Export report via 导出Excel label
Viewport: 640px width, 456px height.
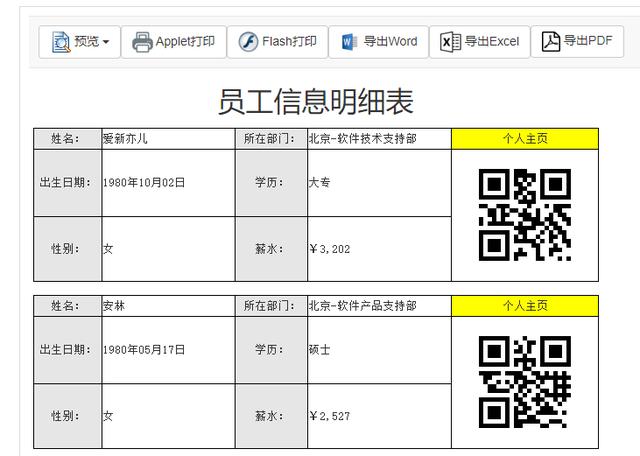[x=492, y=41]
